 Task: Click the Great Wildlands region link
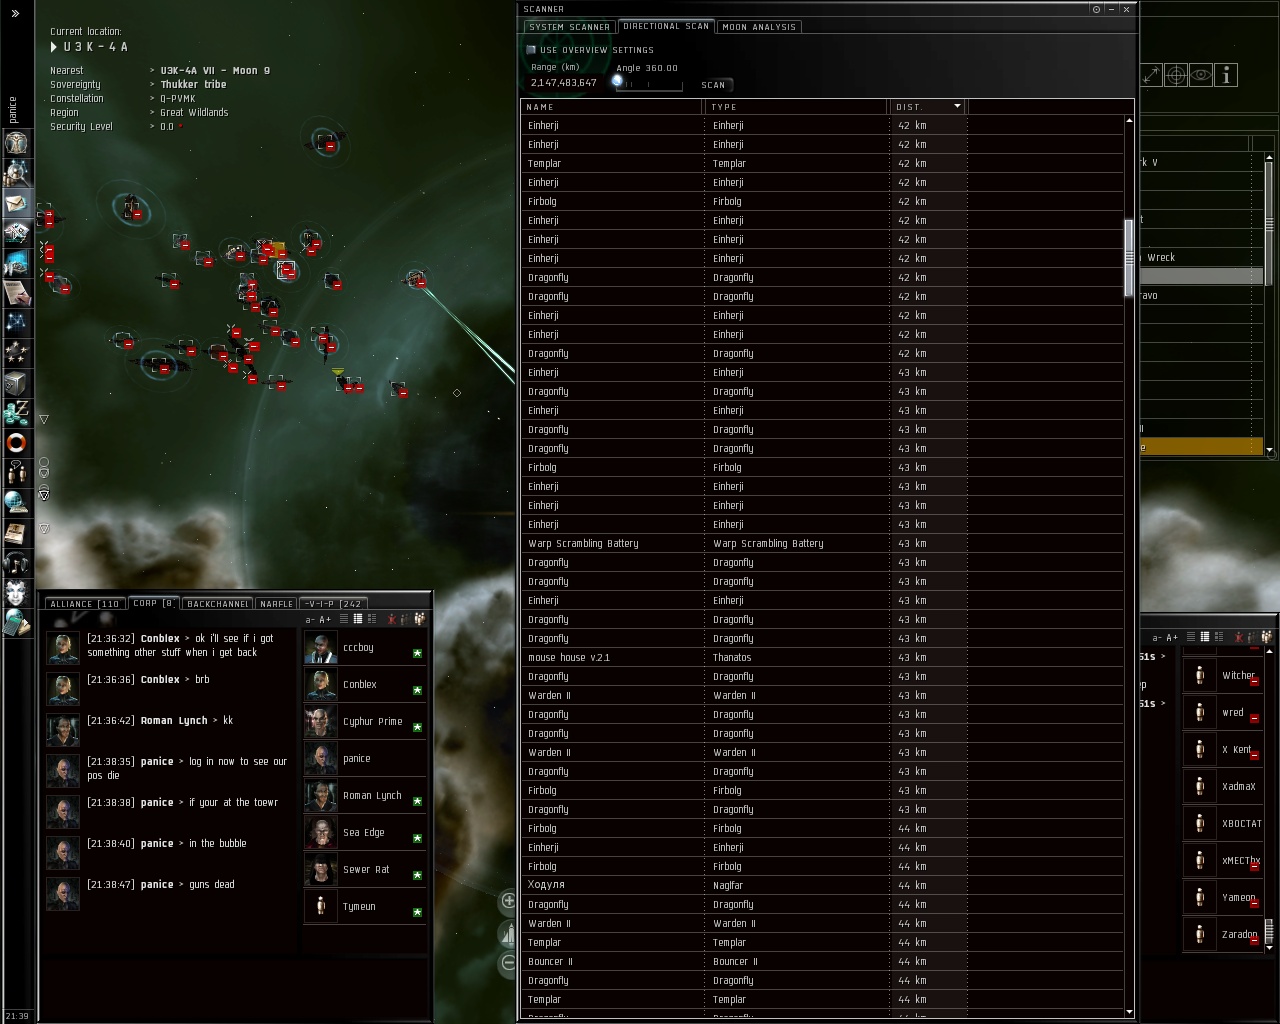pos(194,113)
